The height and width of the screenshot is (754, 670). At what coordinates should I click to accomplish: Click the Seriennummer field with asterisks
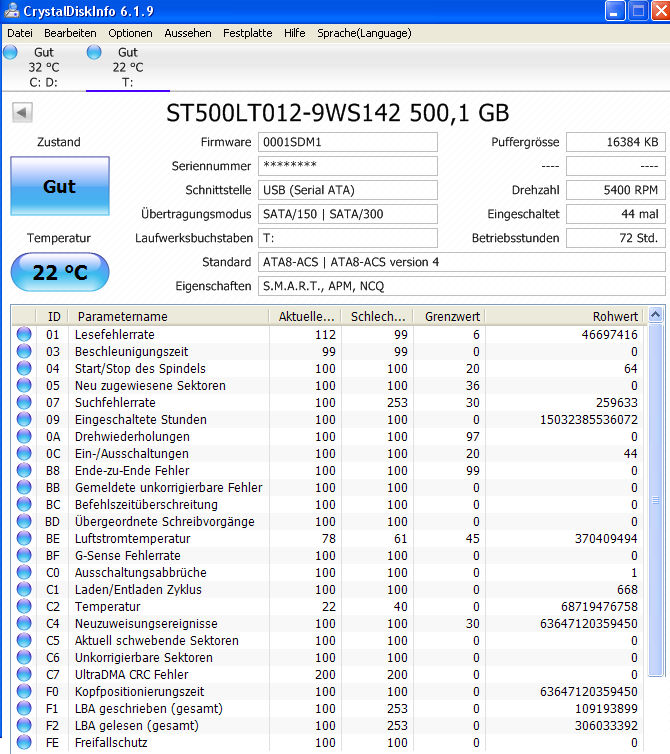[x=348, y=166]
